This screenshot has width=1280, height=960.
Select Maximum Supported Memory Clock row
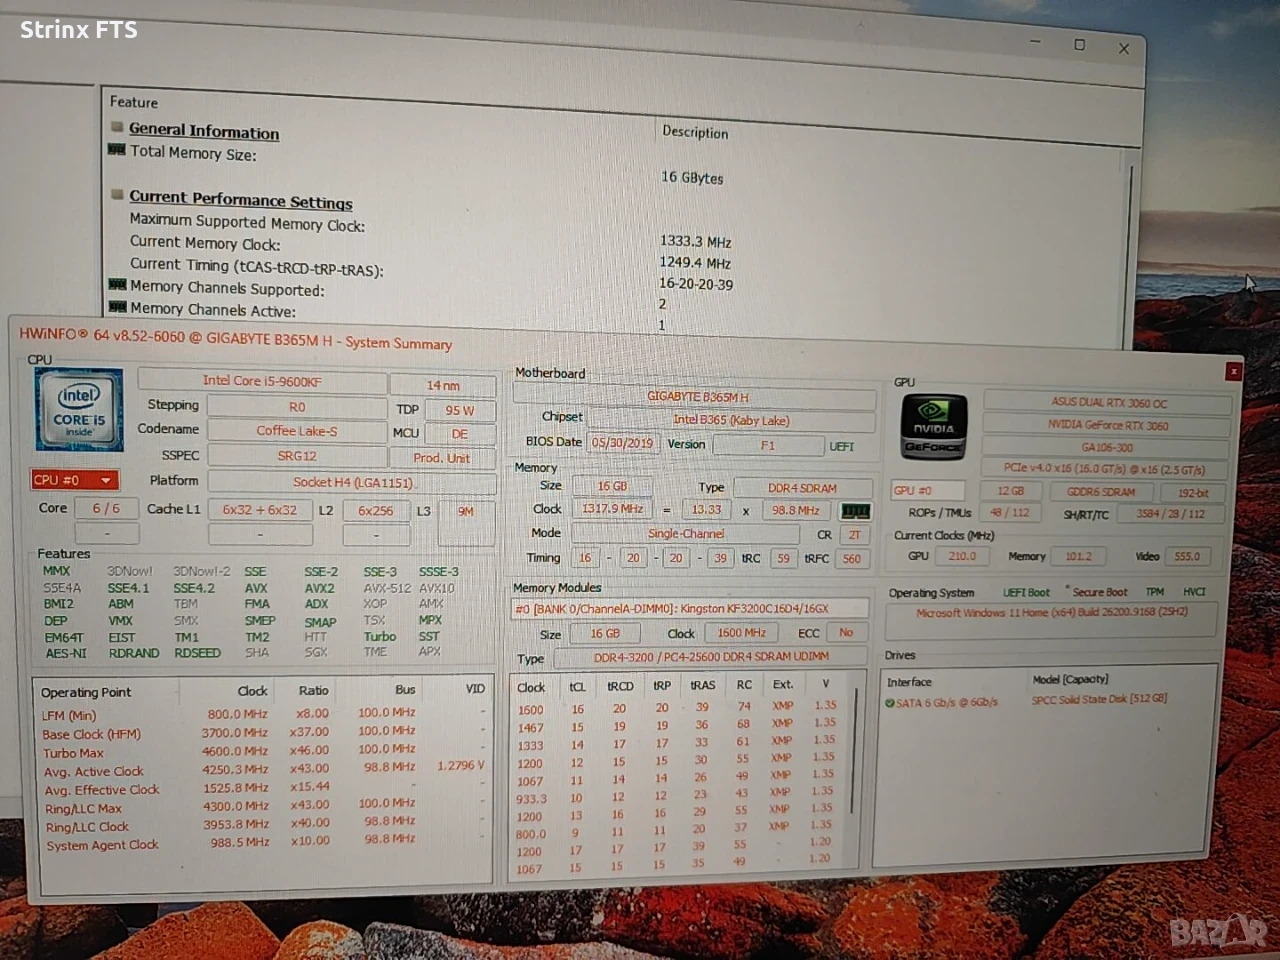[x=247, y=222]
